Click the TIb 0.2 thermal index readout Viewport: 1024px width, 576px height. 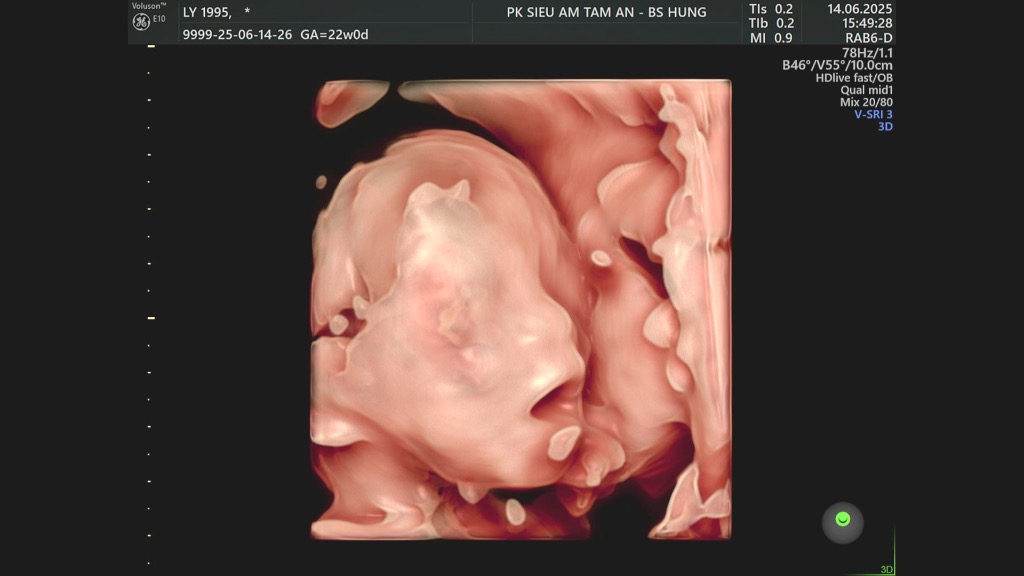[x=771, y=24]
